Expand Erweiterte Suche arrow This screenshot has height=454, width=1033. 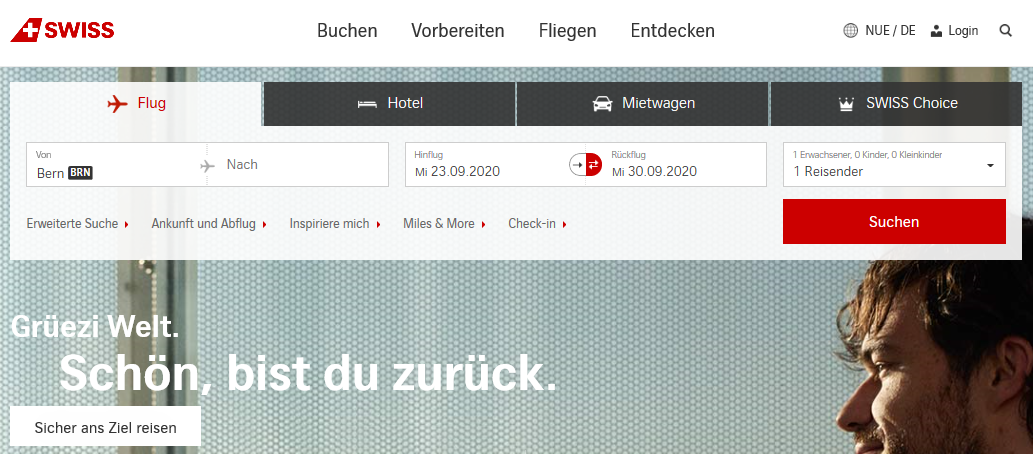click(x=126, y=225)
